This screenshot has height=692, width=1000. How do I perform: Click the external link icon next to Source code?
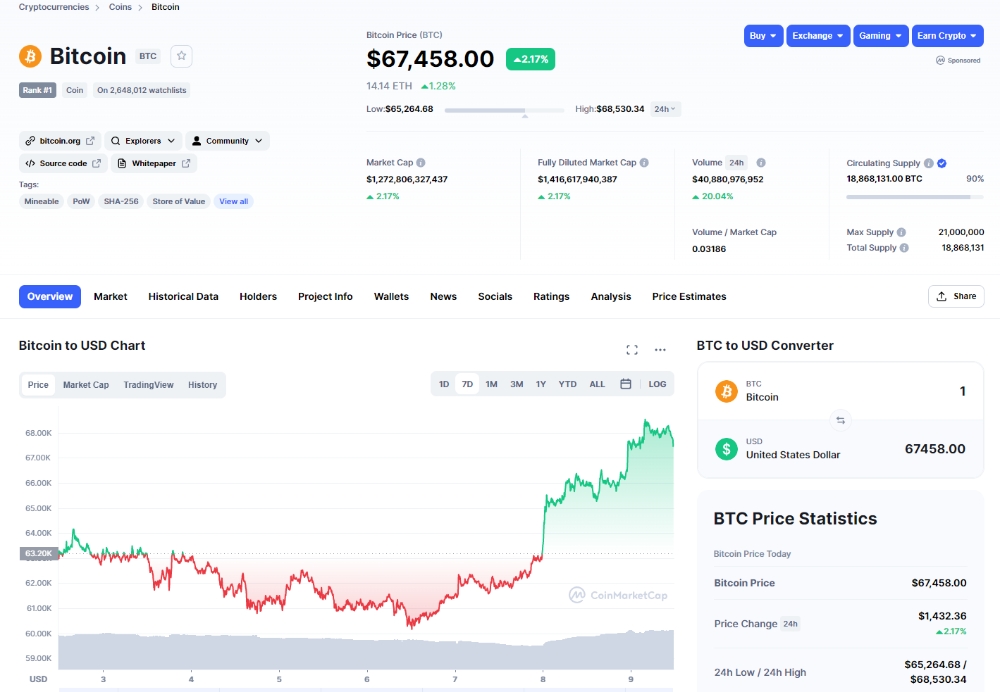[96, 163]
